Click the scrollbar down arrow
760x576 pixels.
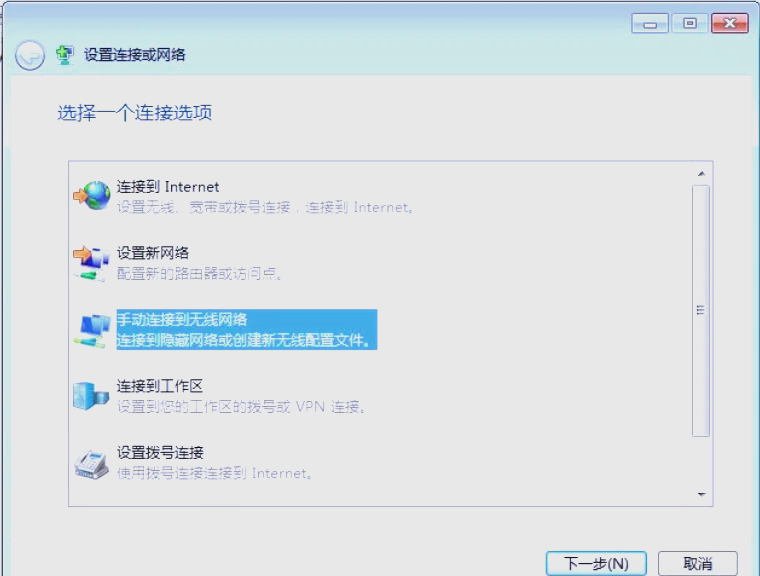(x=701, y=494)
